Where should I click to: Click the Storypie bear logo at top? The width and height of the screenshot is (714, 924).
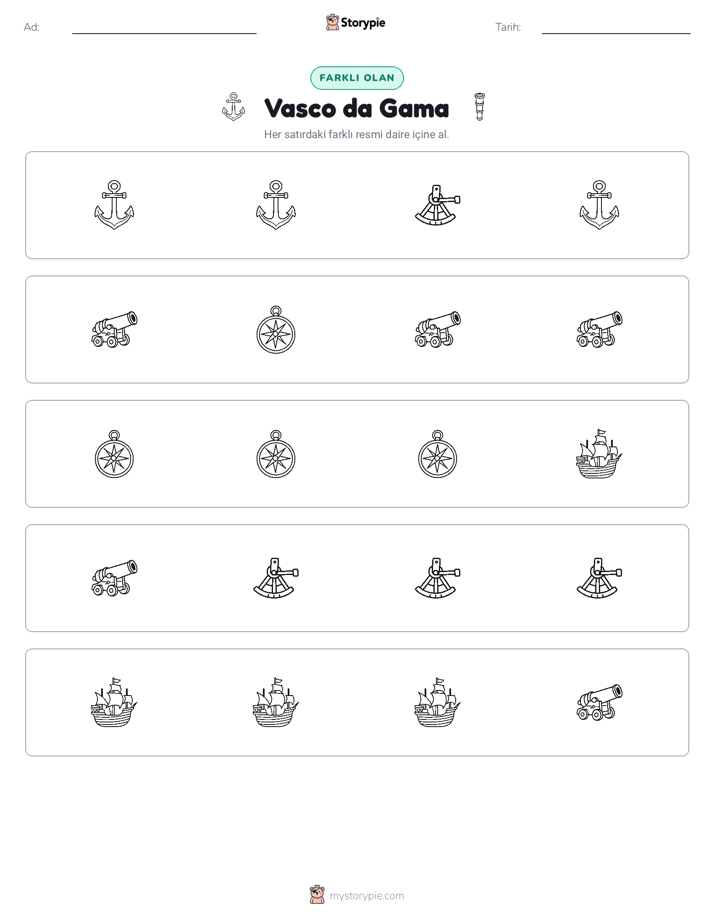click(332, 22)
